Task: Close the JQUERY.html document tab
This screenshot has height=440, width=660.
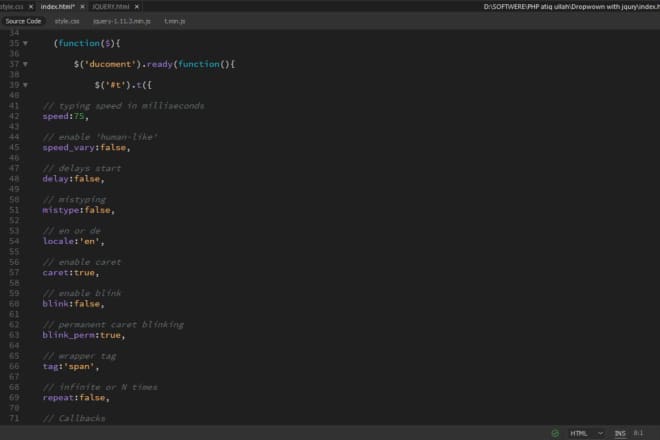Action: point(137,7)
